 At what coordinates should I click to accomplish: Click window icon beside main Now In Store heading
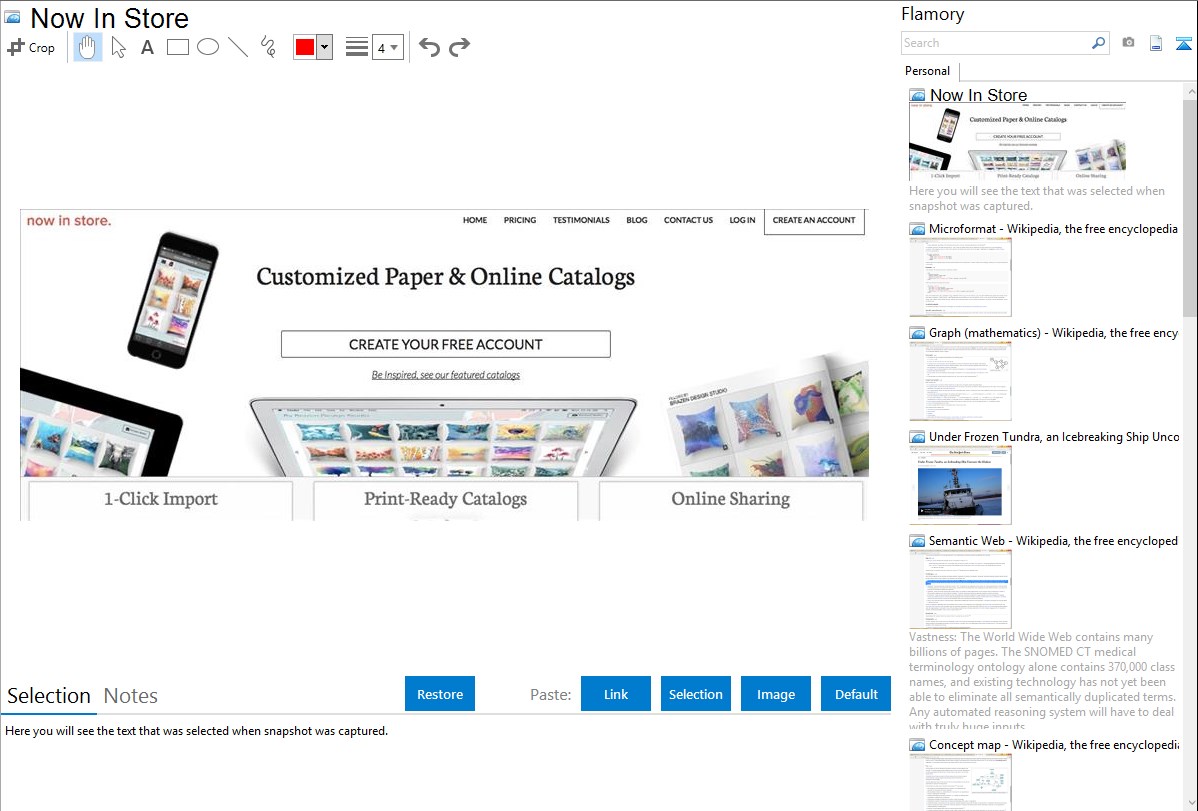(12, 16)
